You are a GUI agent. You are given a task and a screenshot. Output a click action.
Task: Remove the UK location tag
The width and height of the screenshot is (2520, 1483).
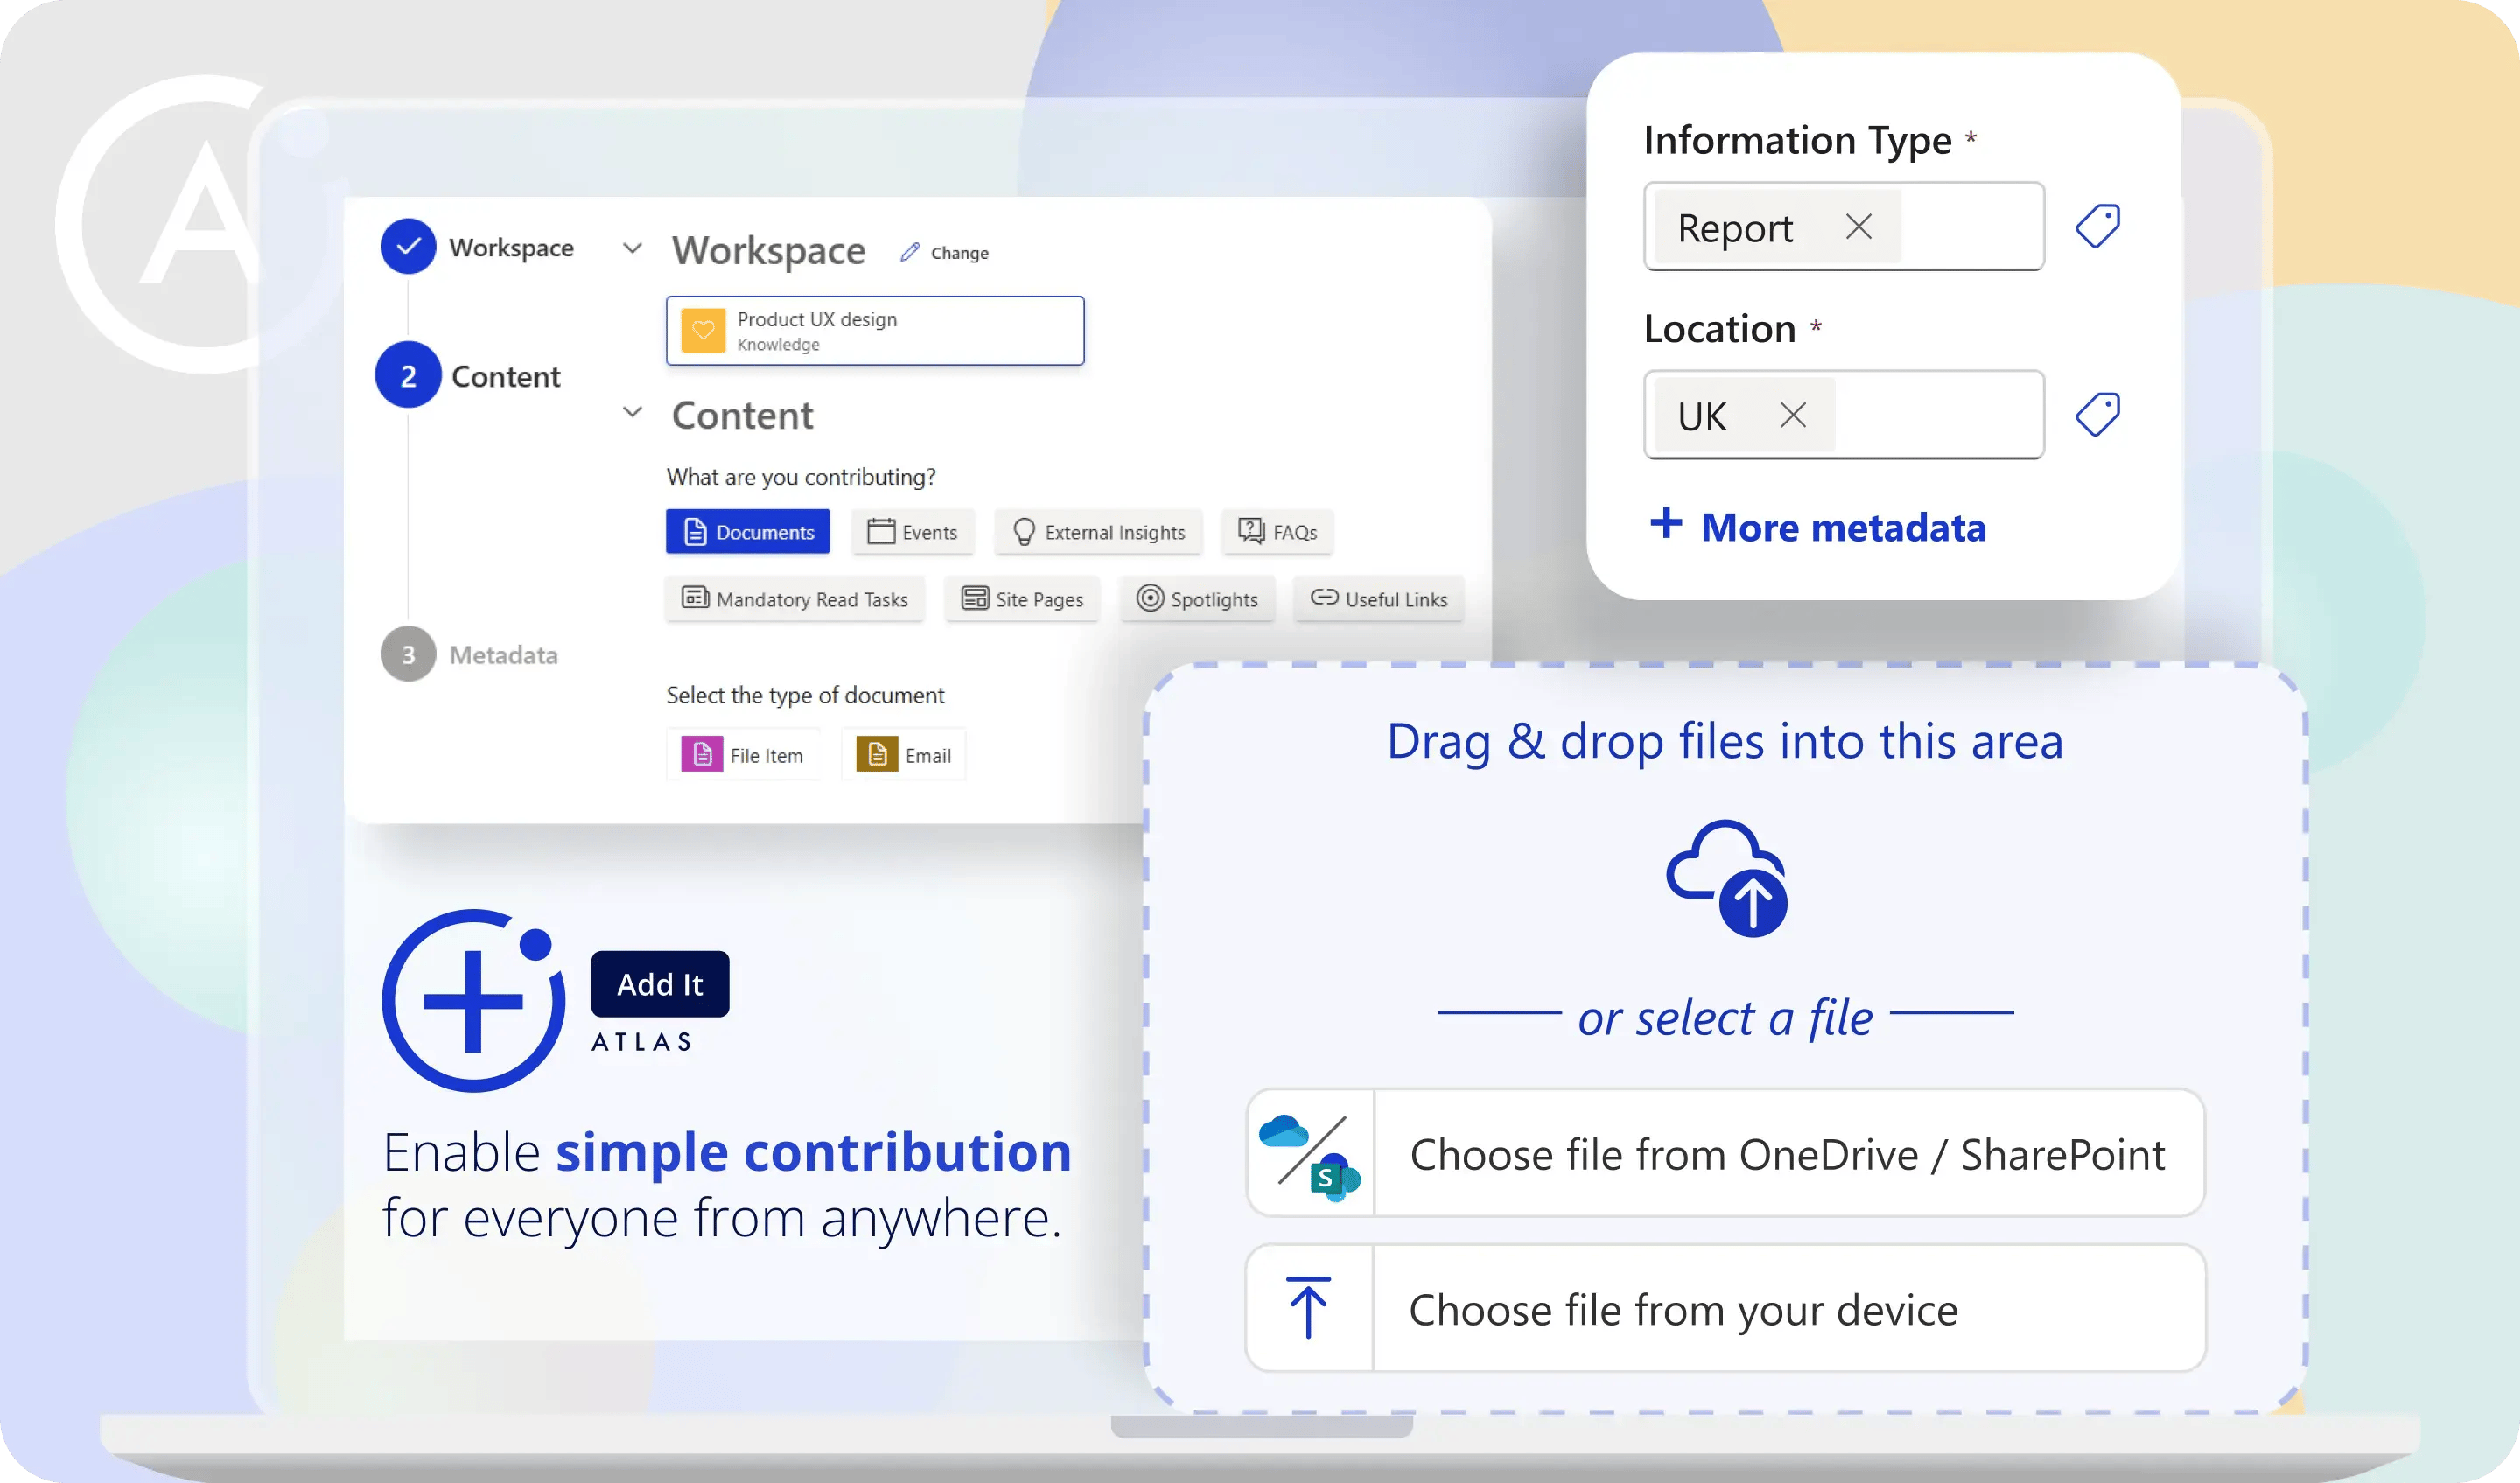[x=1793, y=415]
